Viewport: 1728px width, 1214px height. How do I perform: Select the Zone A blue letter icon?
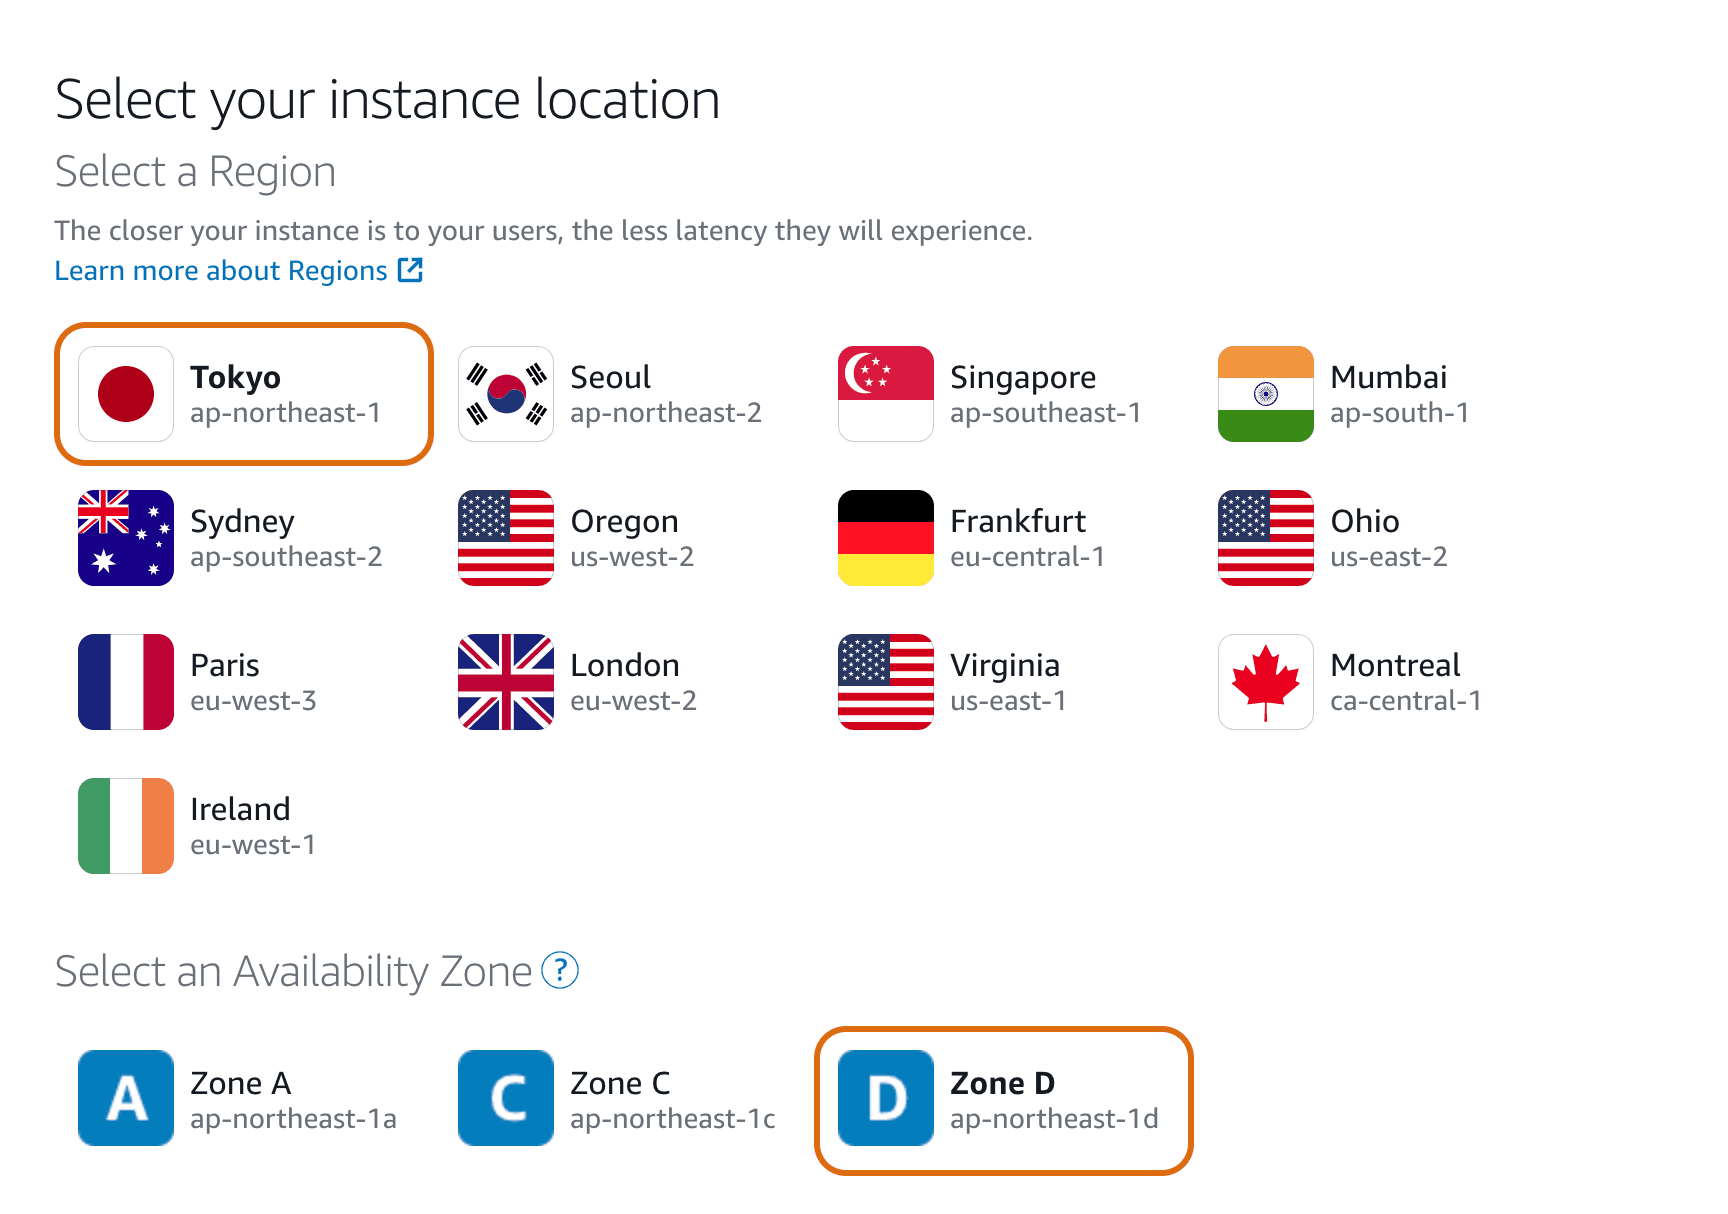(126, 1098)
